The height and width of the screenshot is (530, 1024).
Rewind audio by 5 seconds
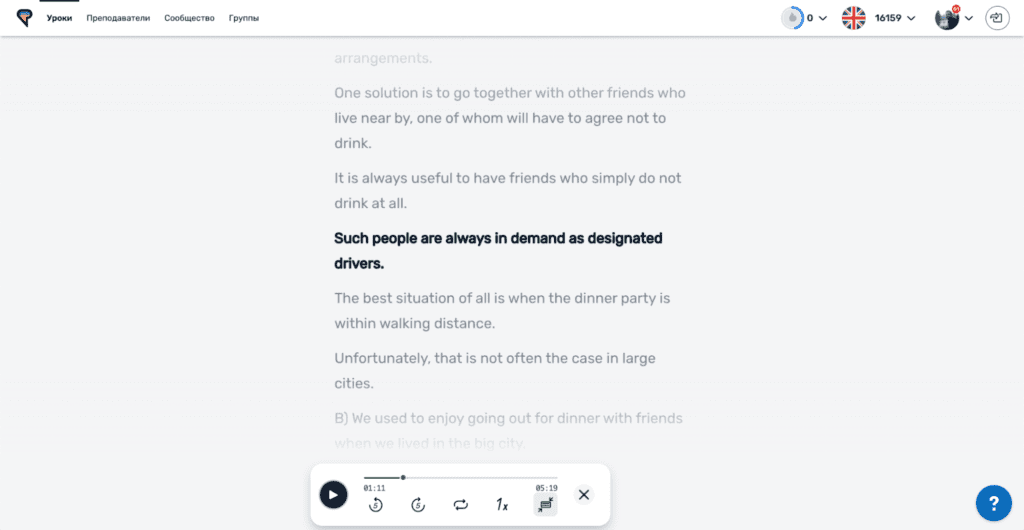pos(375,505)
